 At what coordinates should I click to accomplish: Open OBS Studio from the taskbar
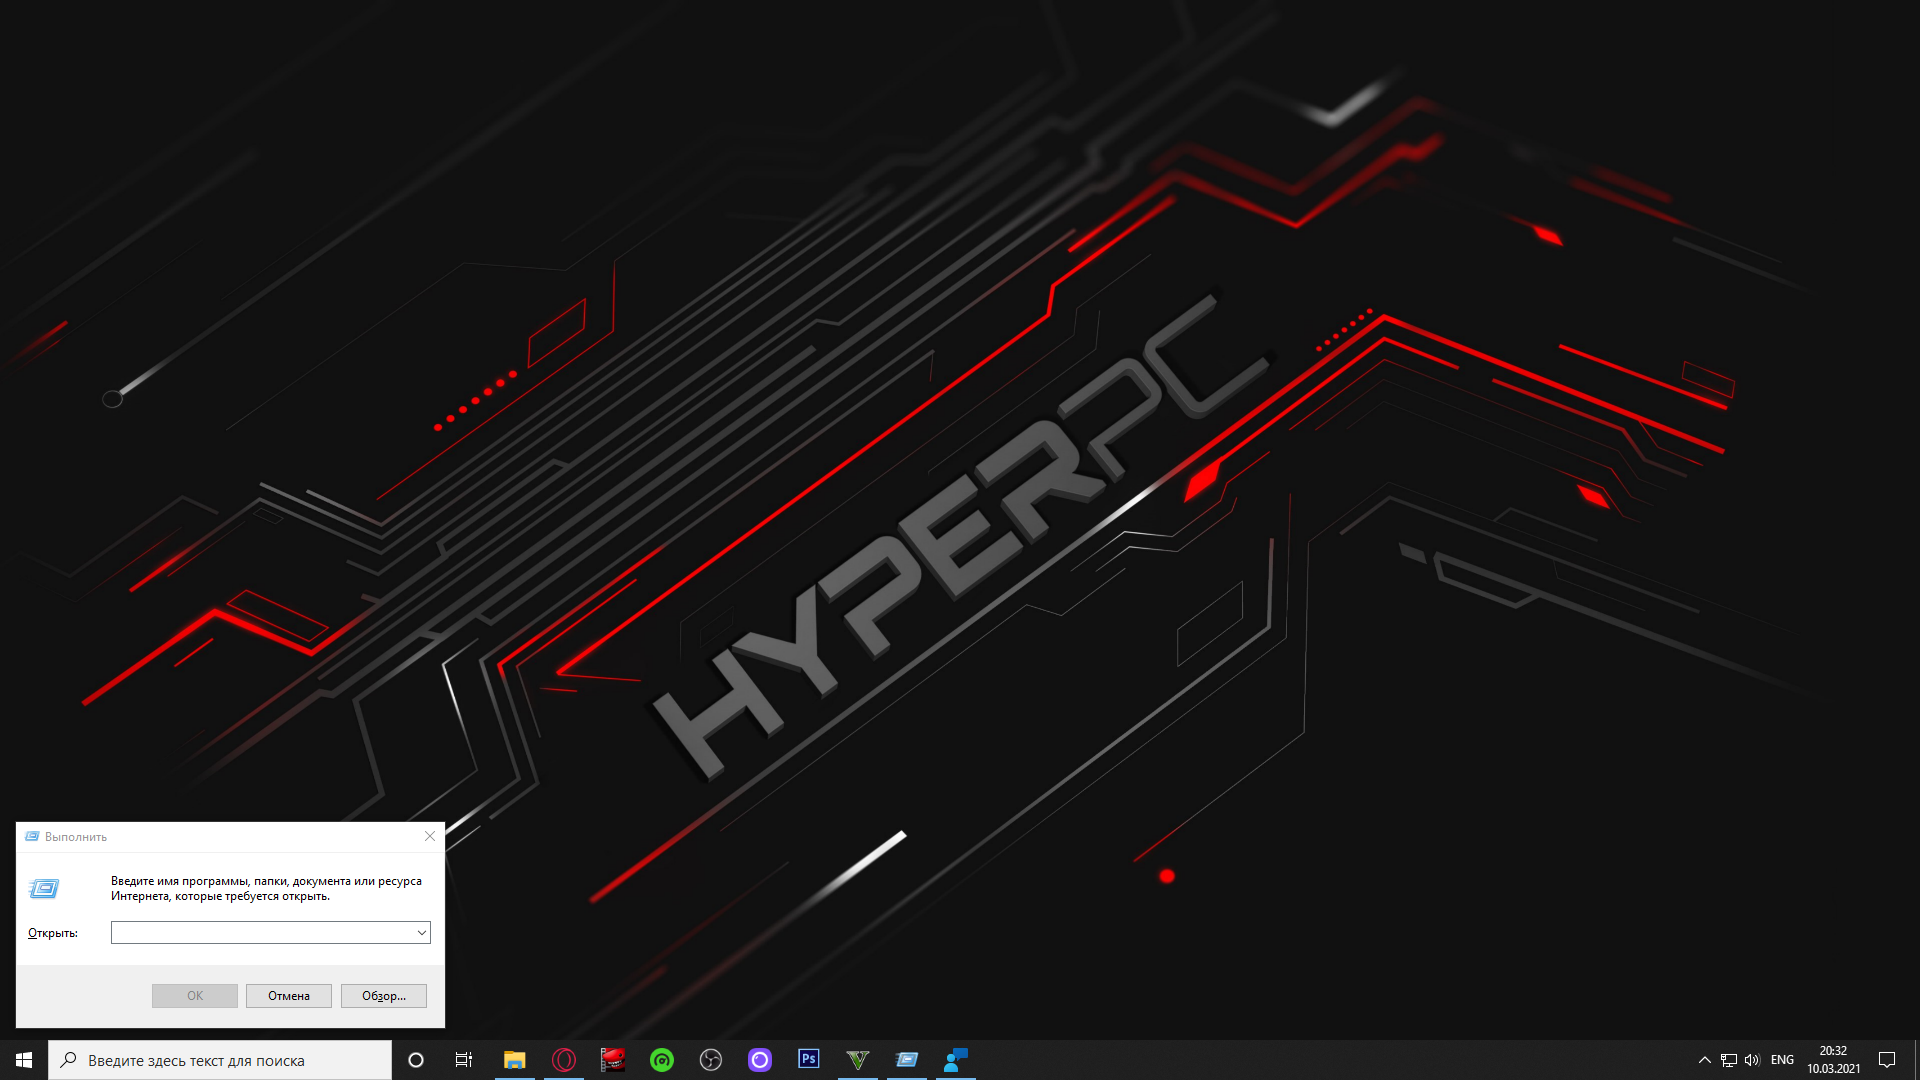coord(711,1060)
